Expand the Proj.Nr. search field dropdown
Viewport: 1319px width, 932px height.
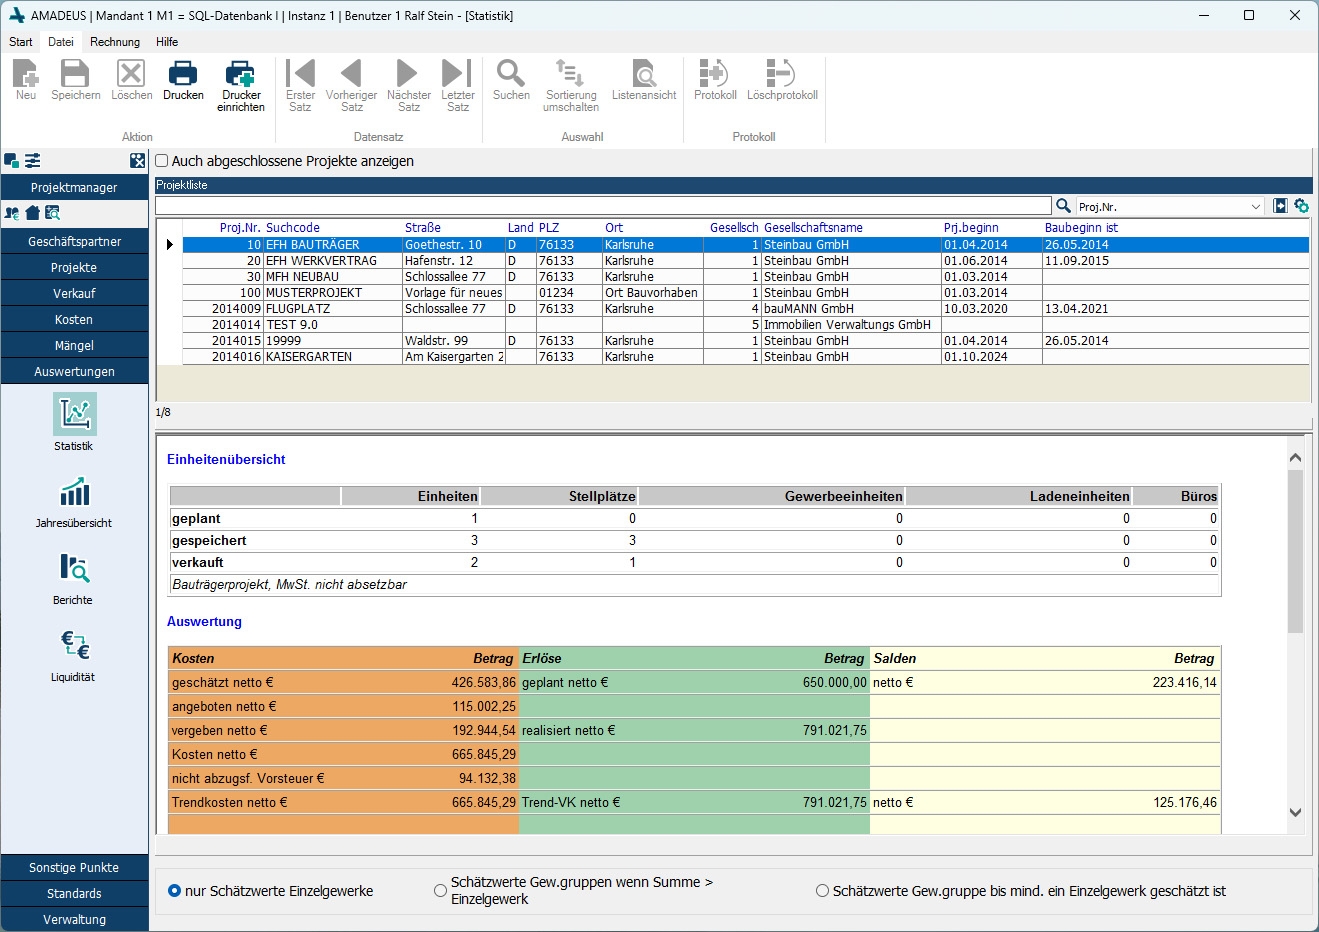(1256, 207)
